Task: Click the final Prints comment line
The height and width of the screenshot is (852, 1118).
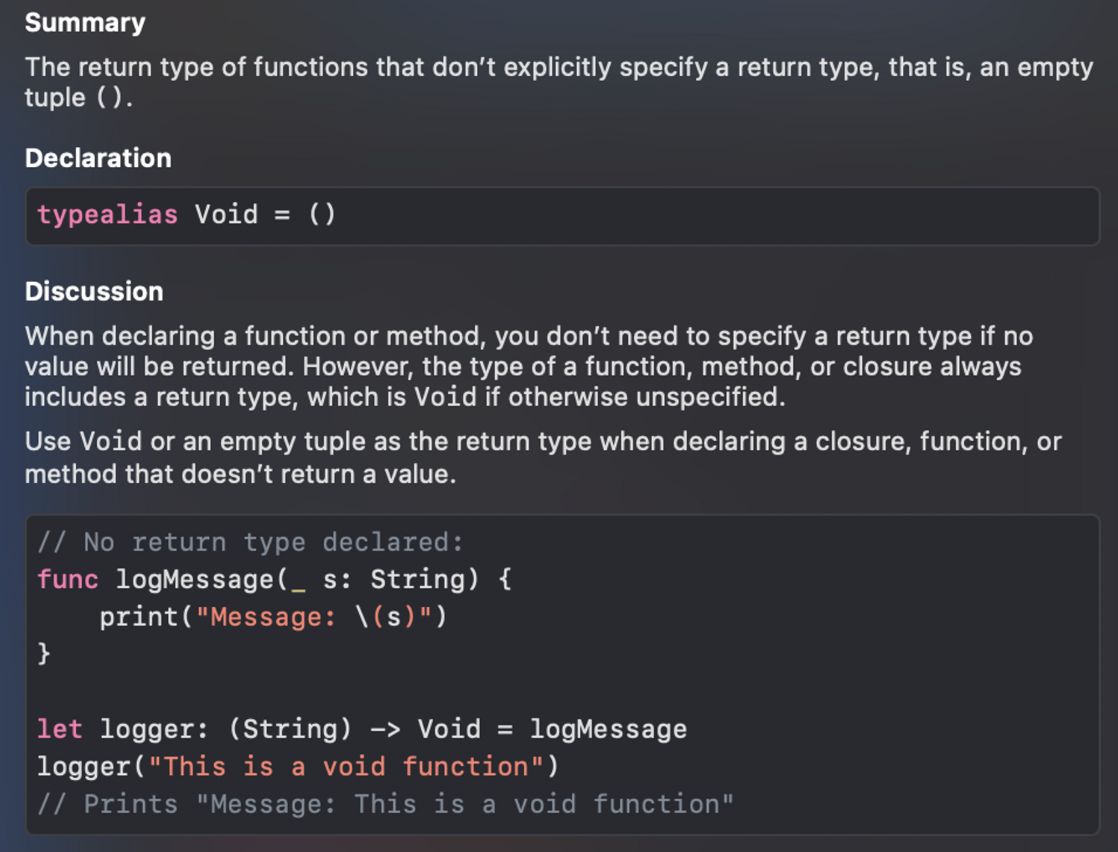Action: tap(385, 804)
